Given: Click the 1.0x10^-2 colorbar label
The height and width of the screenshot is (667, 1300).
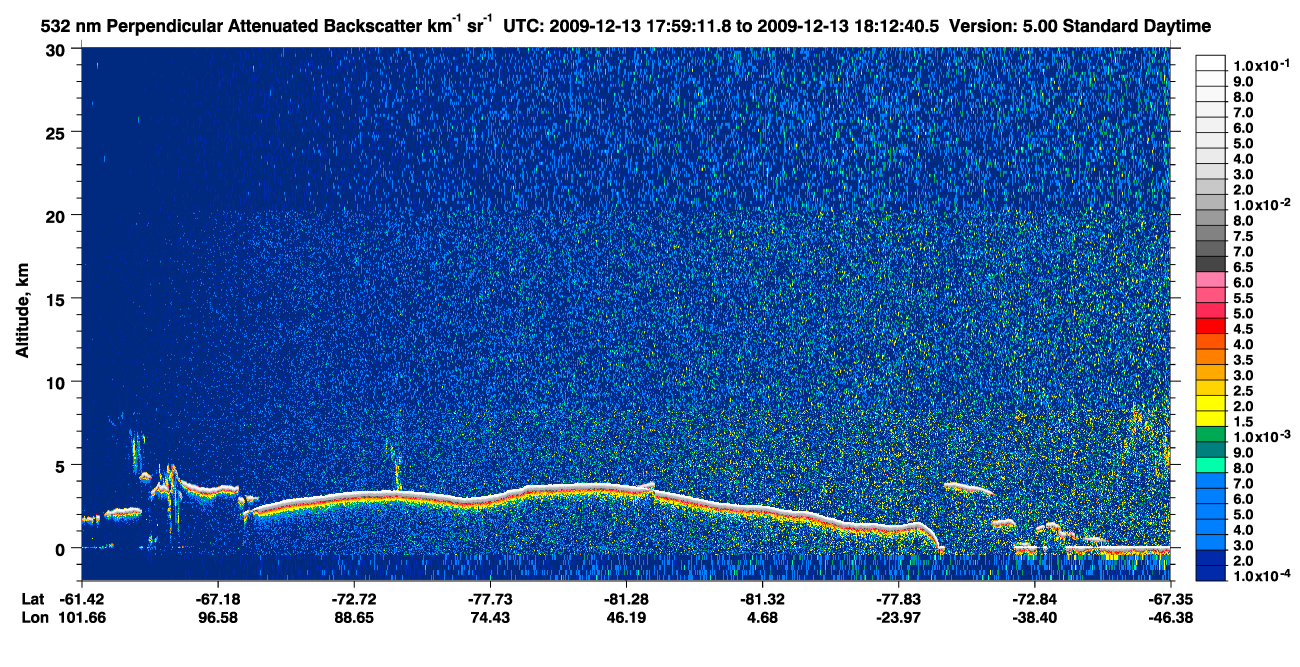Looking at the screenshot, I should (1259, 205).
